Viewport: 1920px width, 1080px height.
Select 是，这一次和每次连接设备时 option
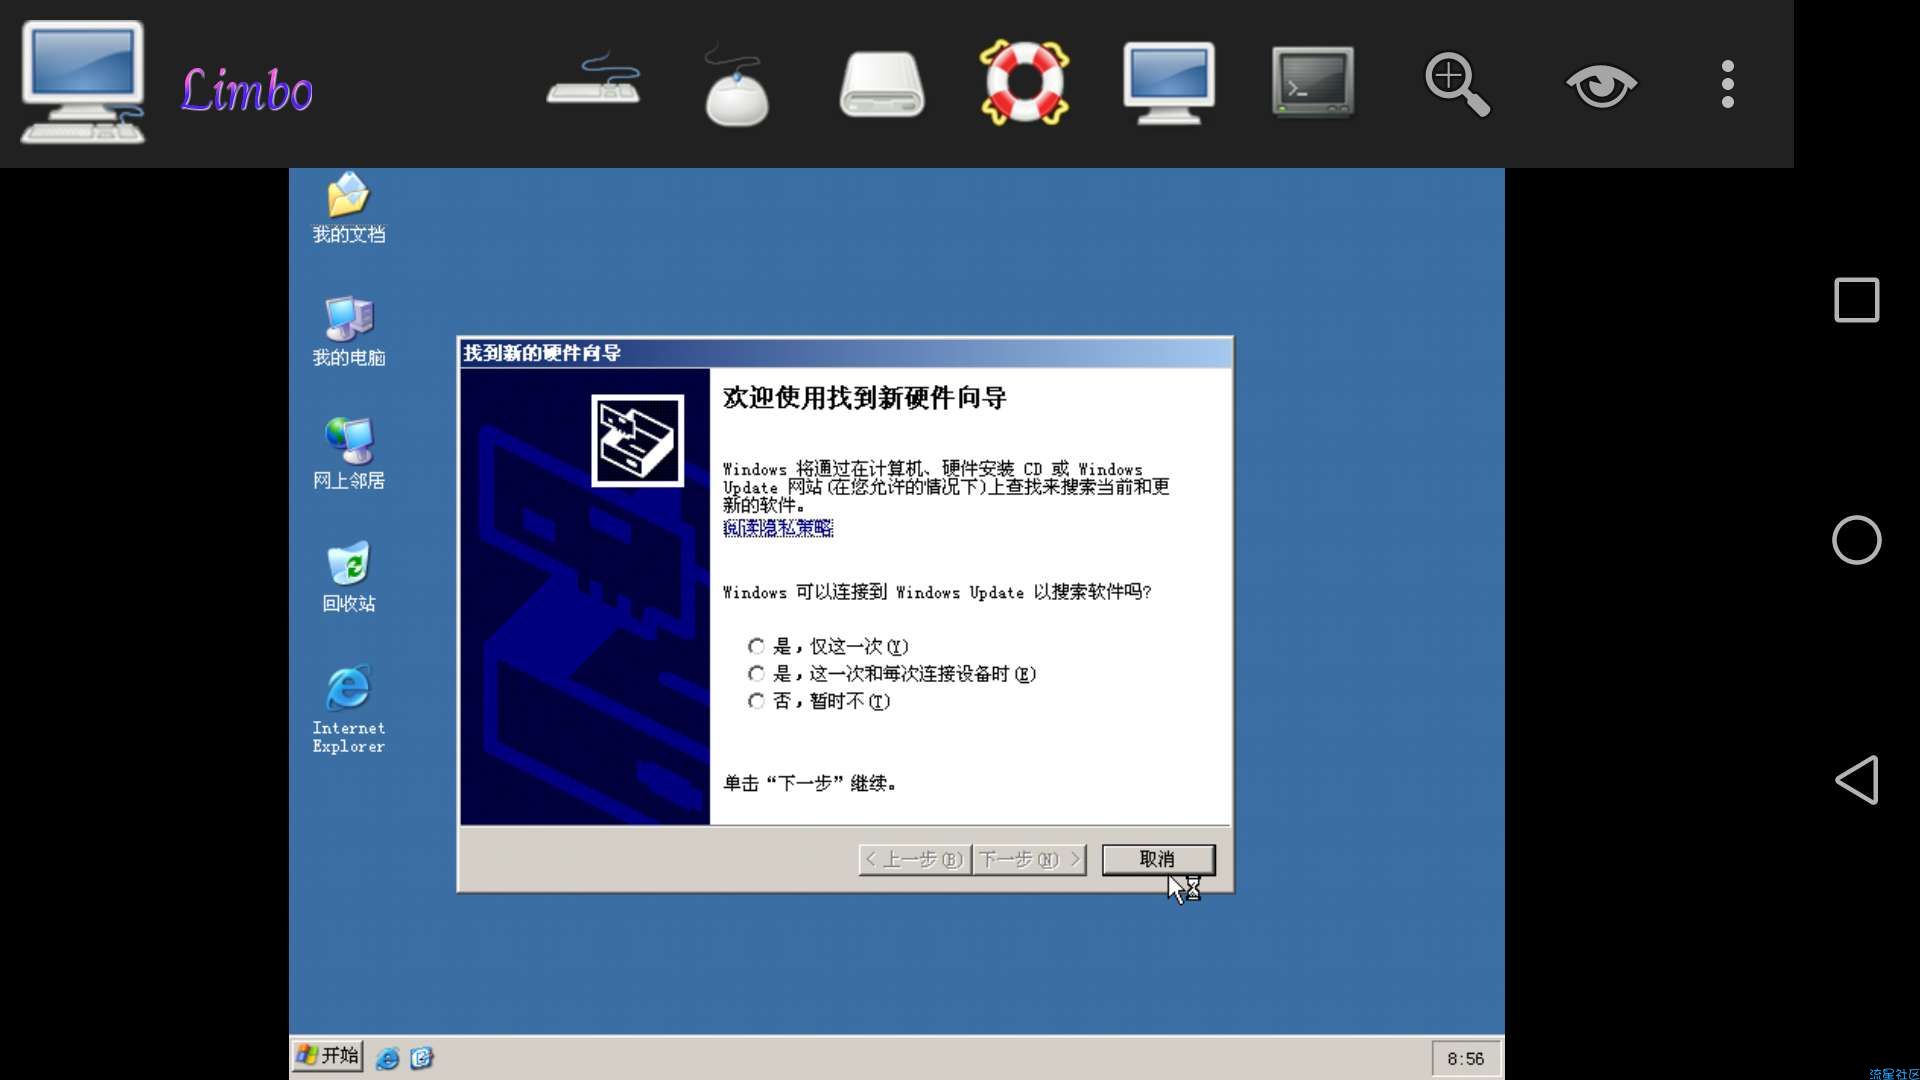[x=892, y=674]
